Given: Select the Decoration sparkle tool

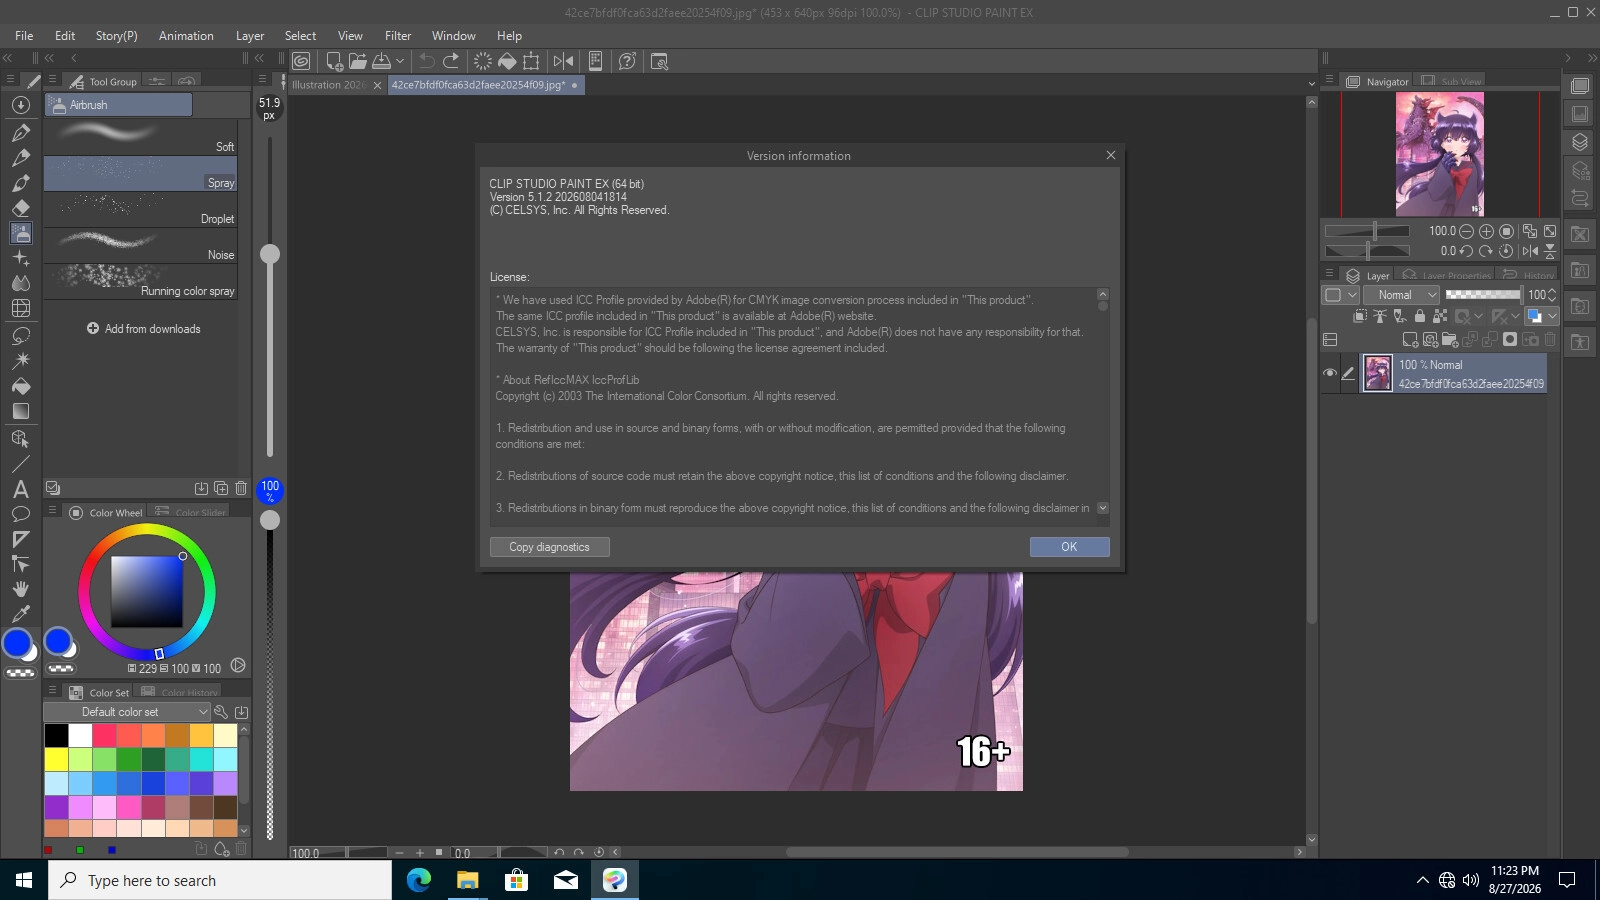Looking at the screenshot, I should 20,258.
